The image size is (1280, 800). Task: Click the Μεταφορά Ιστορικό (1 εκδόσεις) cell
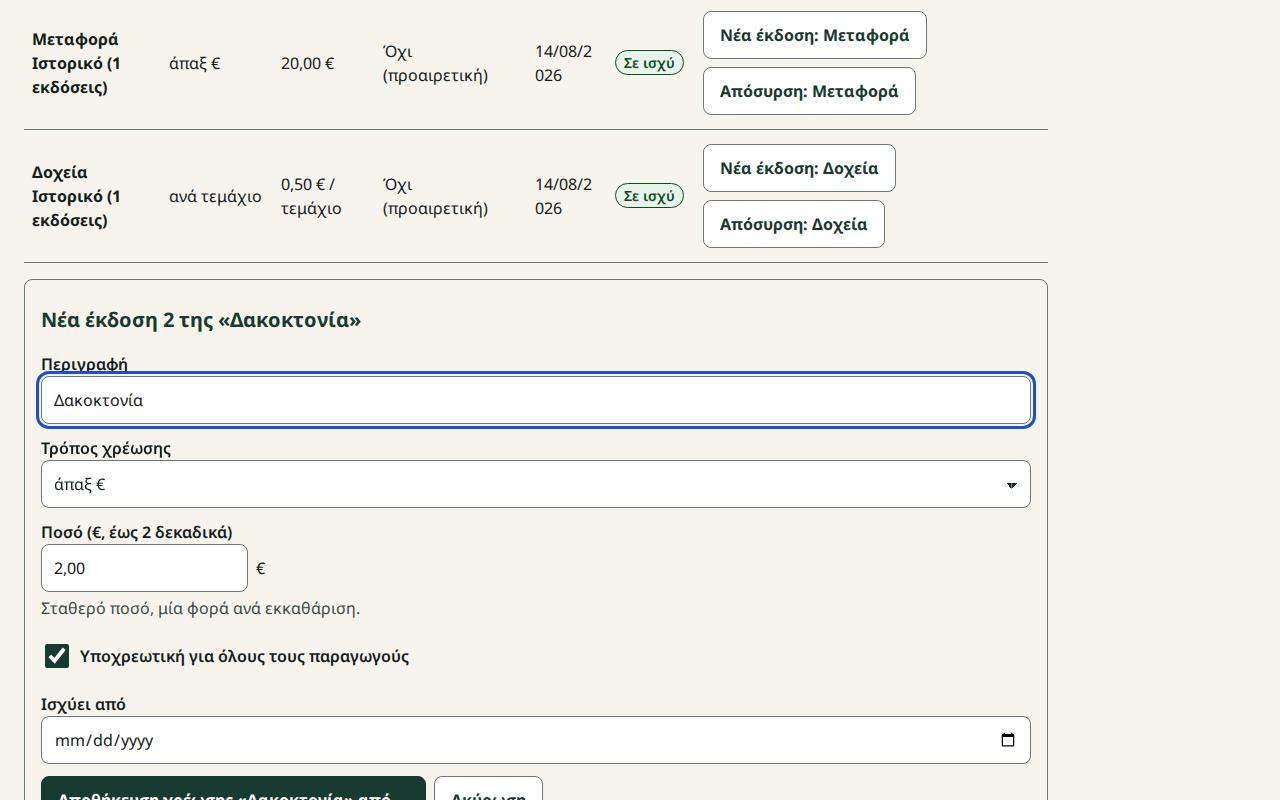point(76,63)
